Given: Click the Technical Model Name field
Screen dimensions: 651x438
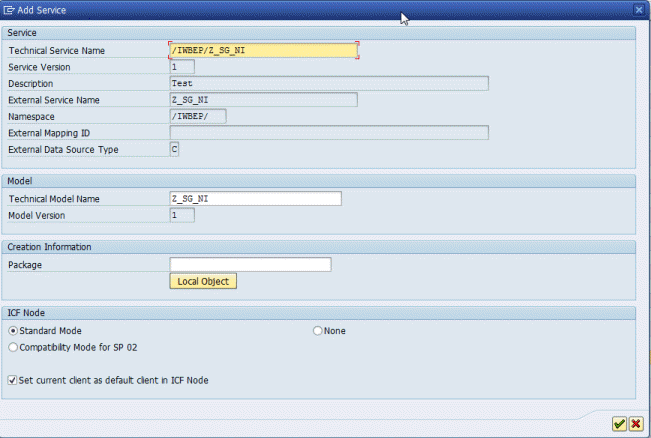Looking at the screenshot, I should [256, 199].
